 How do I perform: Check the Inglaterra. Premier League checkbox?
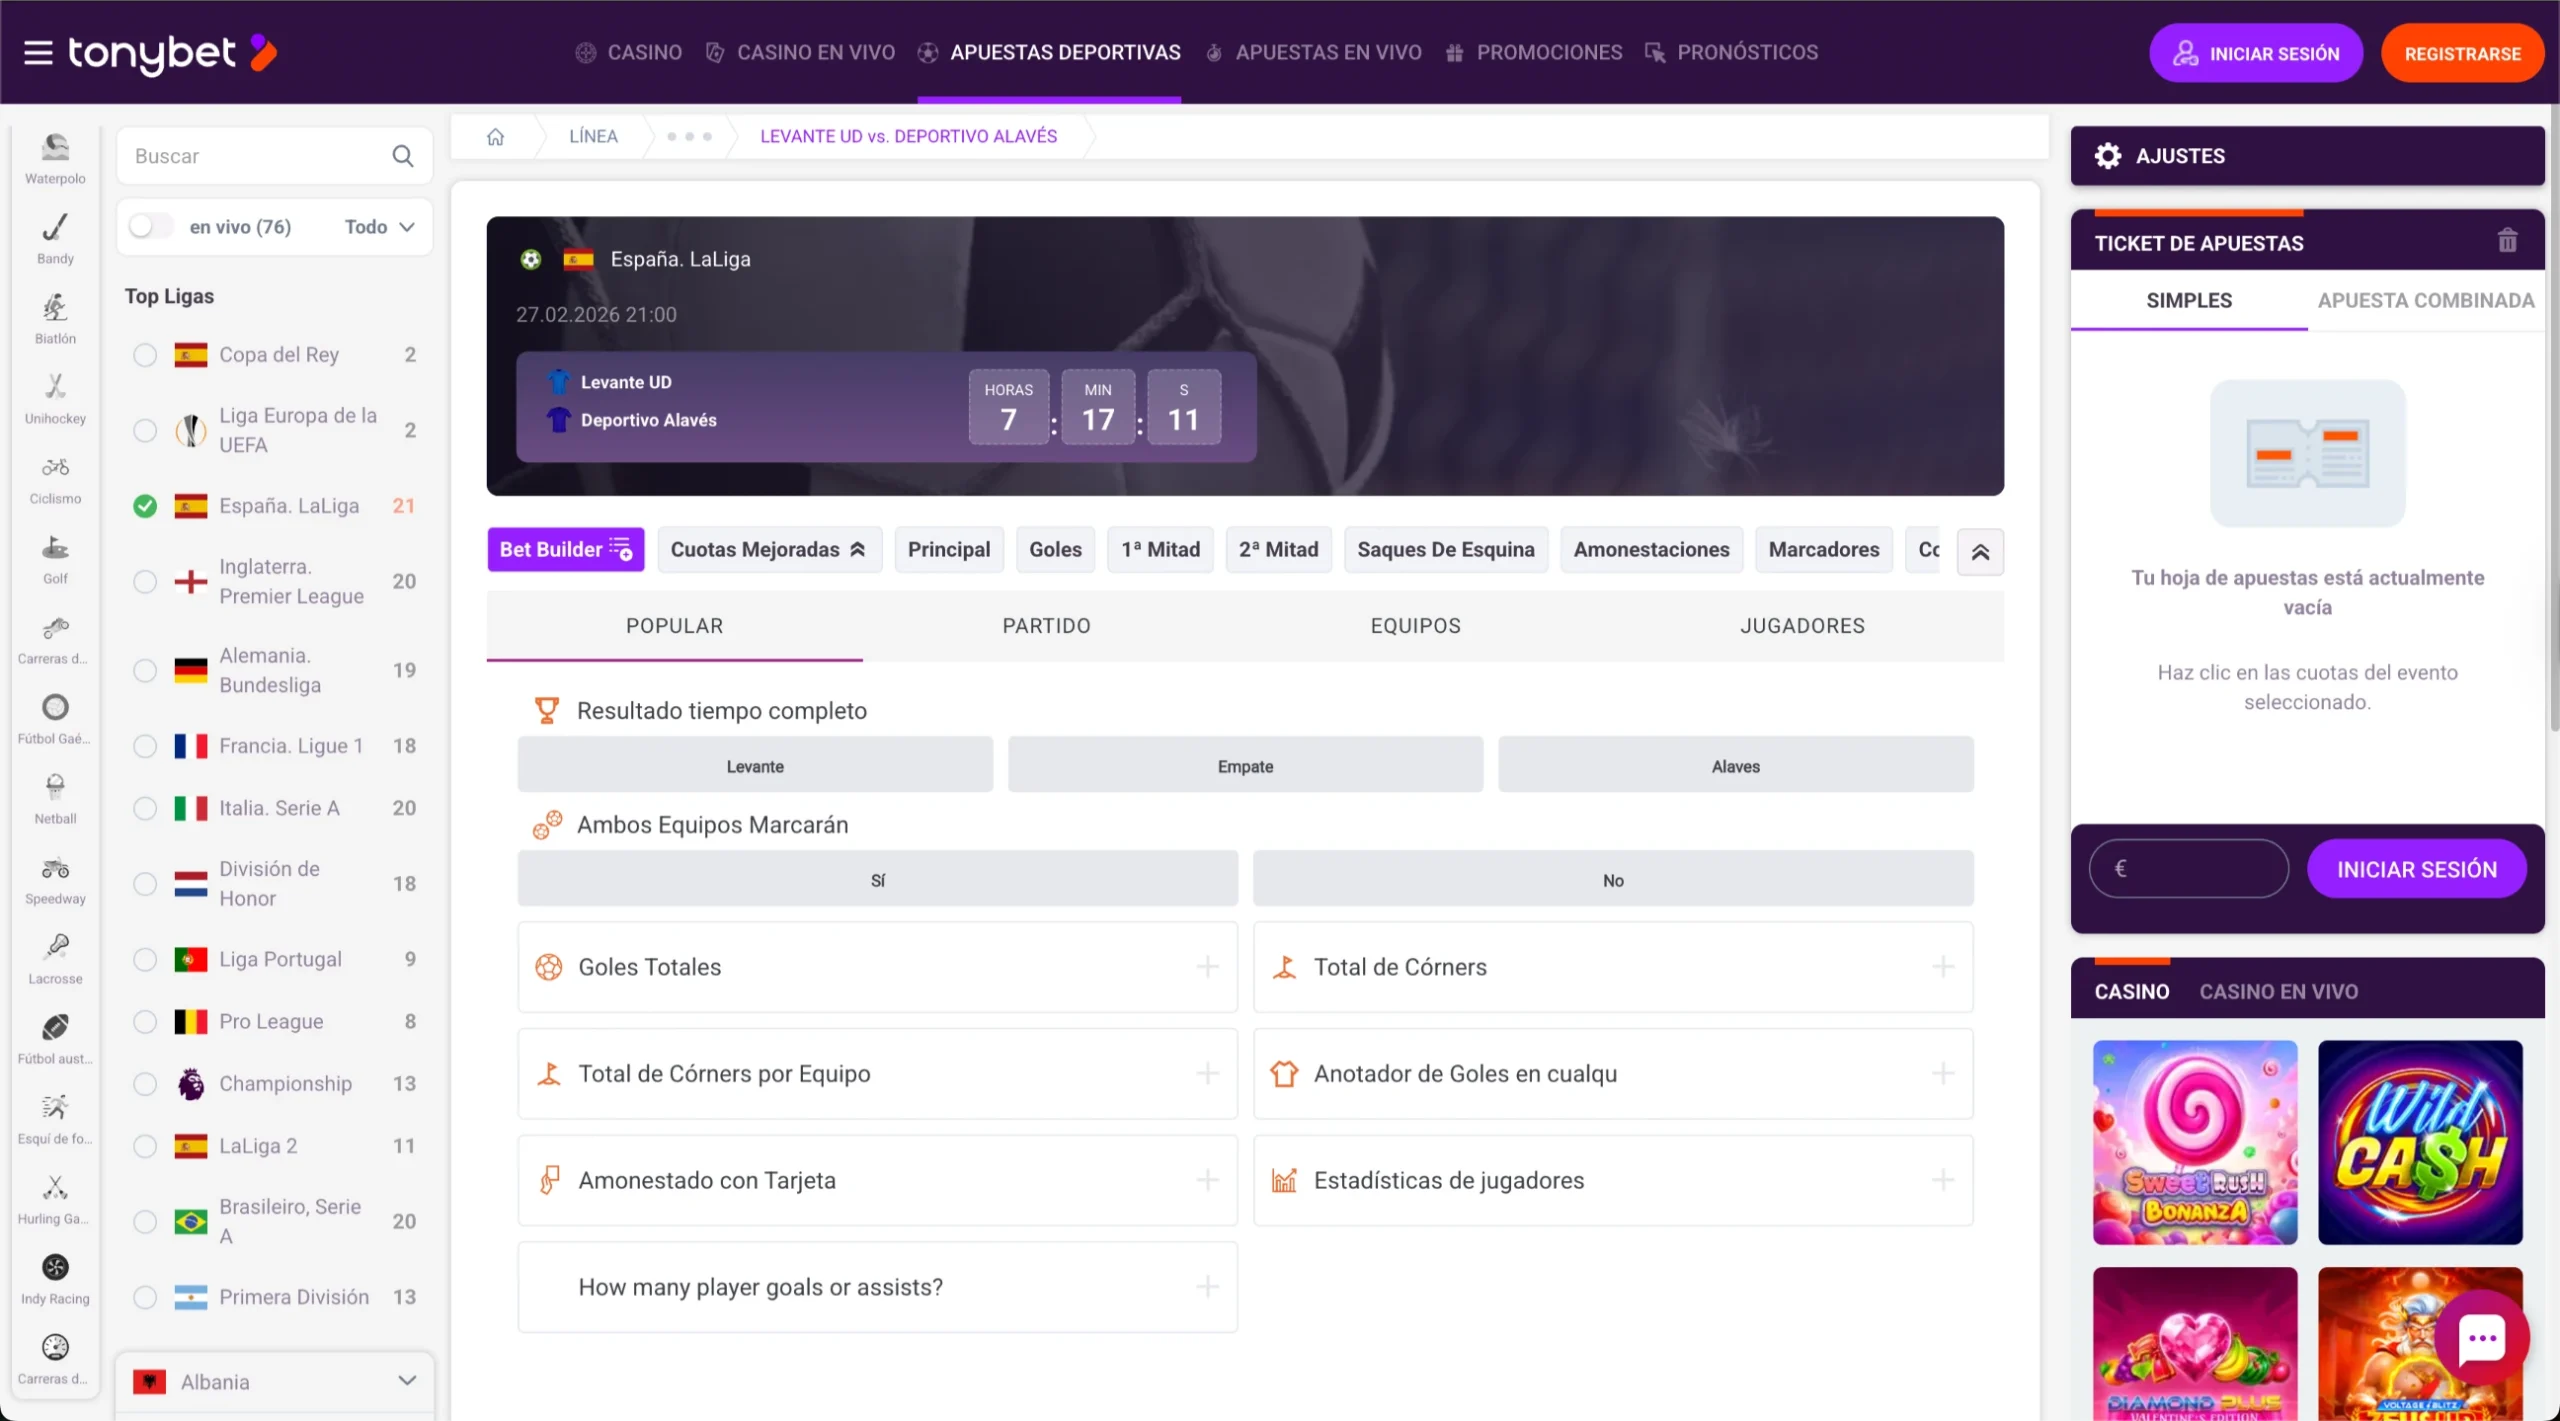(144, 580)
